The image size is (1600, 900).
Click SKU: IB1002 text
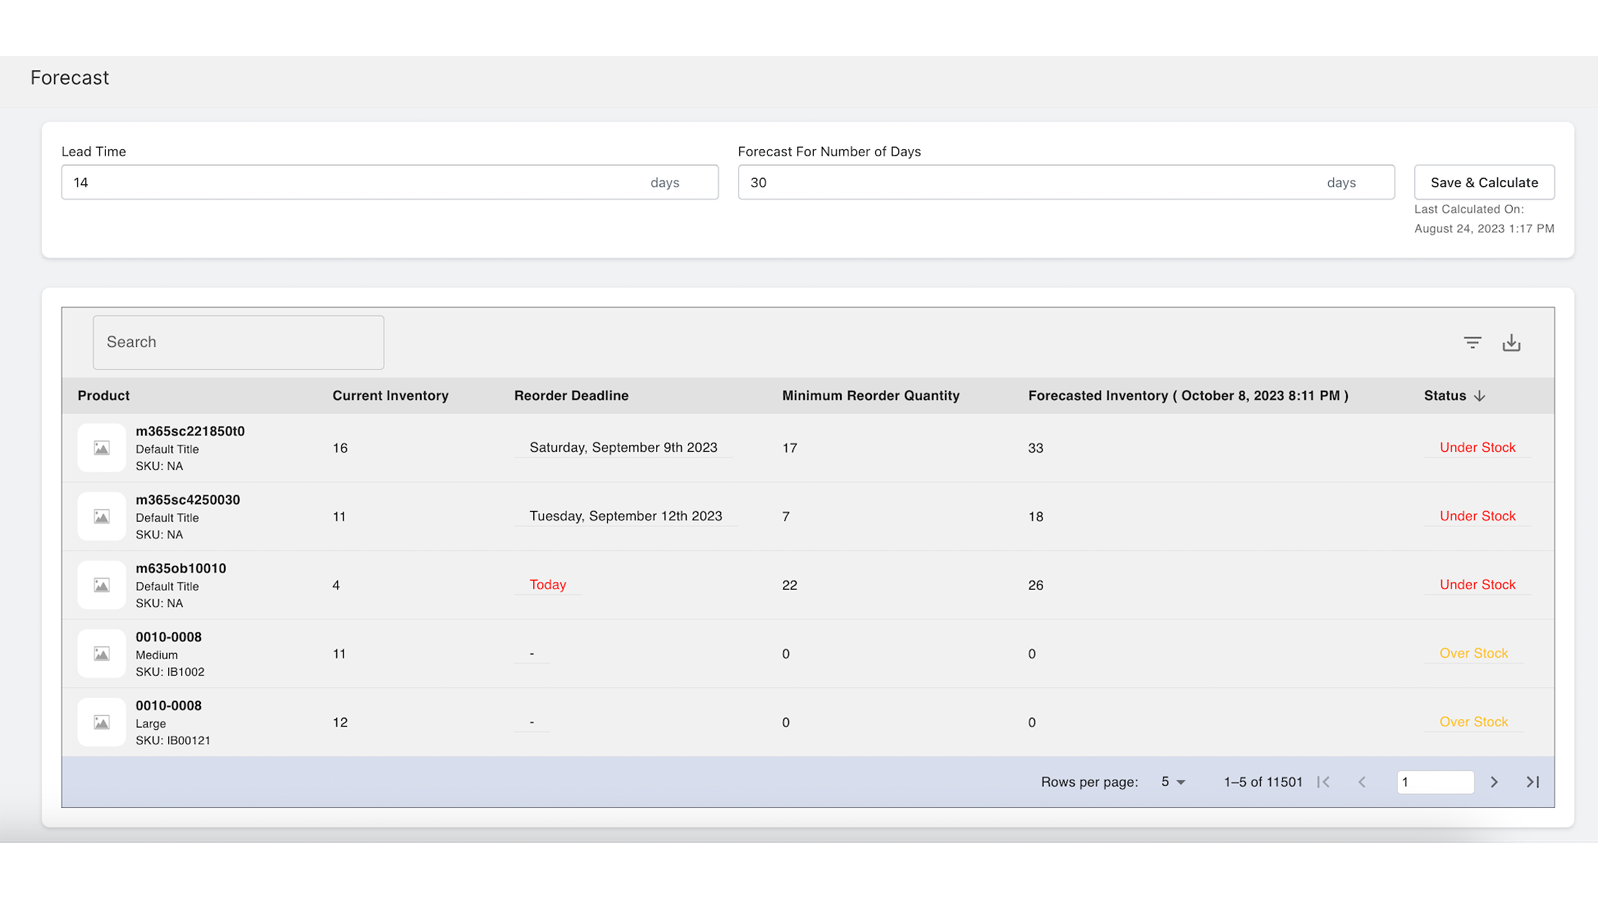[170, 672]
